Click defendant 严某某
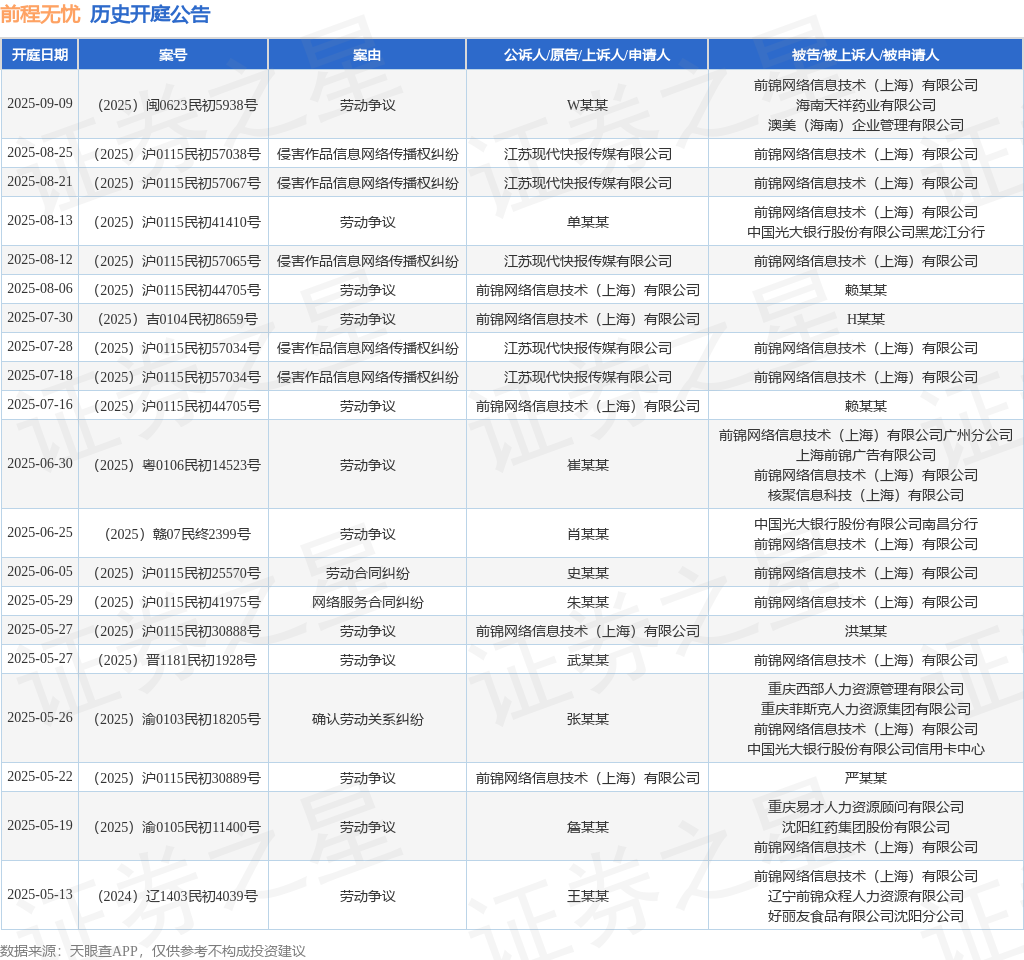 [865, 778]
